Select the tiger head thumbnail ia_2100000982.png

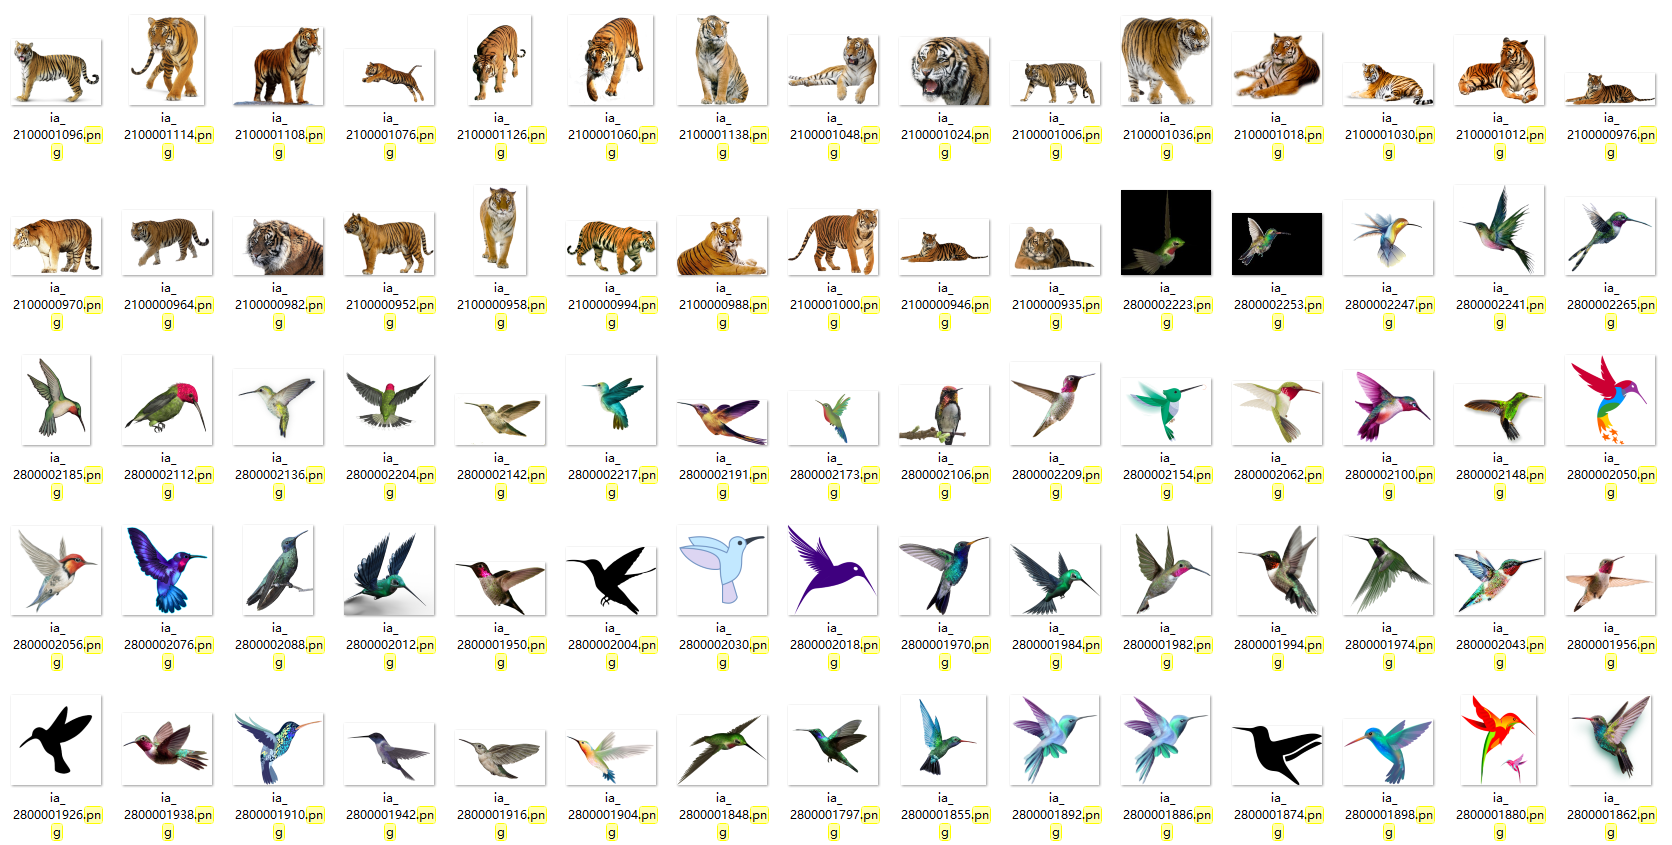coord(278,246)
